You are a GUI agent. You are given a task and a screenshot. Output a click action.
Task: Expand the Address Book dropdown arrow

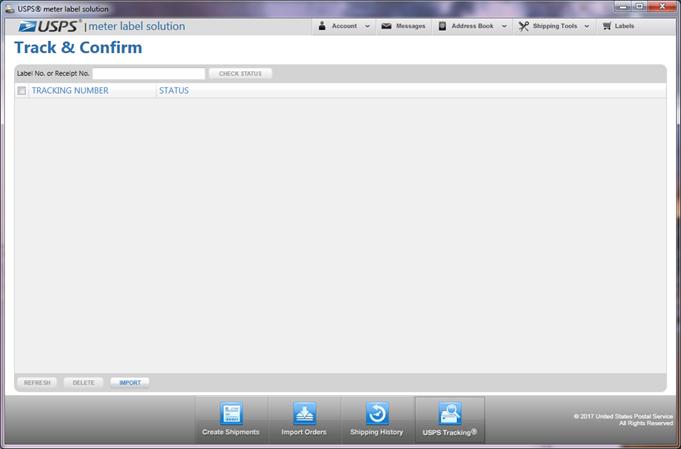[x=504, y=26]
